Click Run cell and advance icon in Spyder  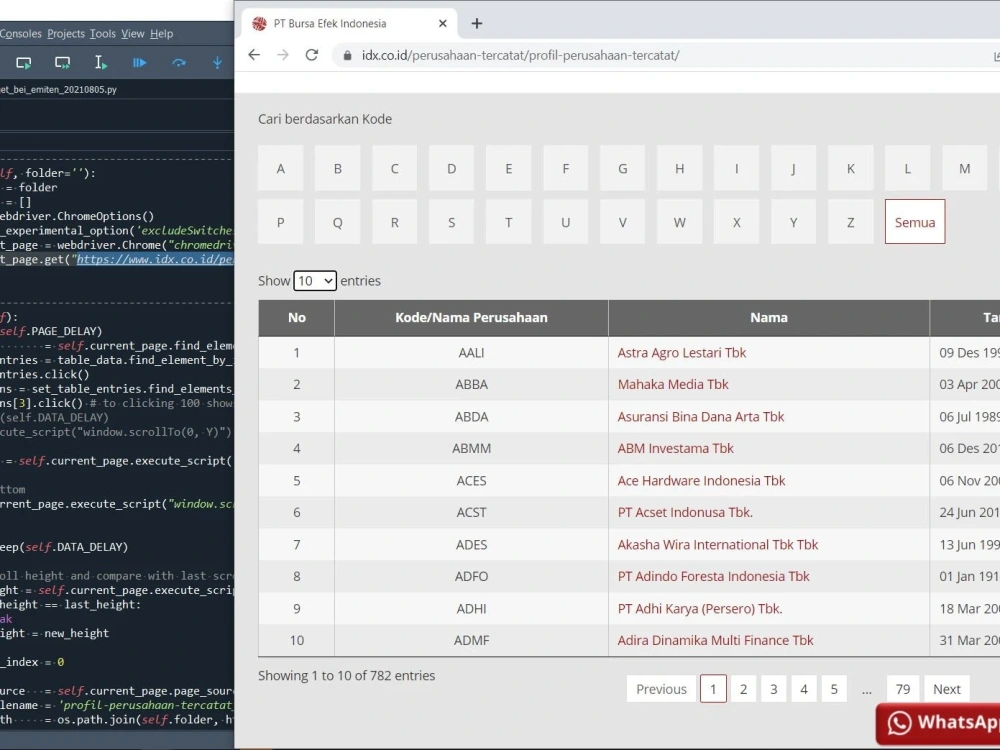coord(62,62)
